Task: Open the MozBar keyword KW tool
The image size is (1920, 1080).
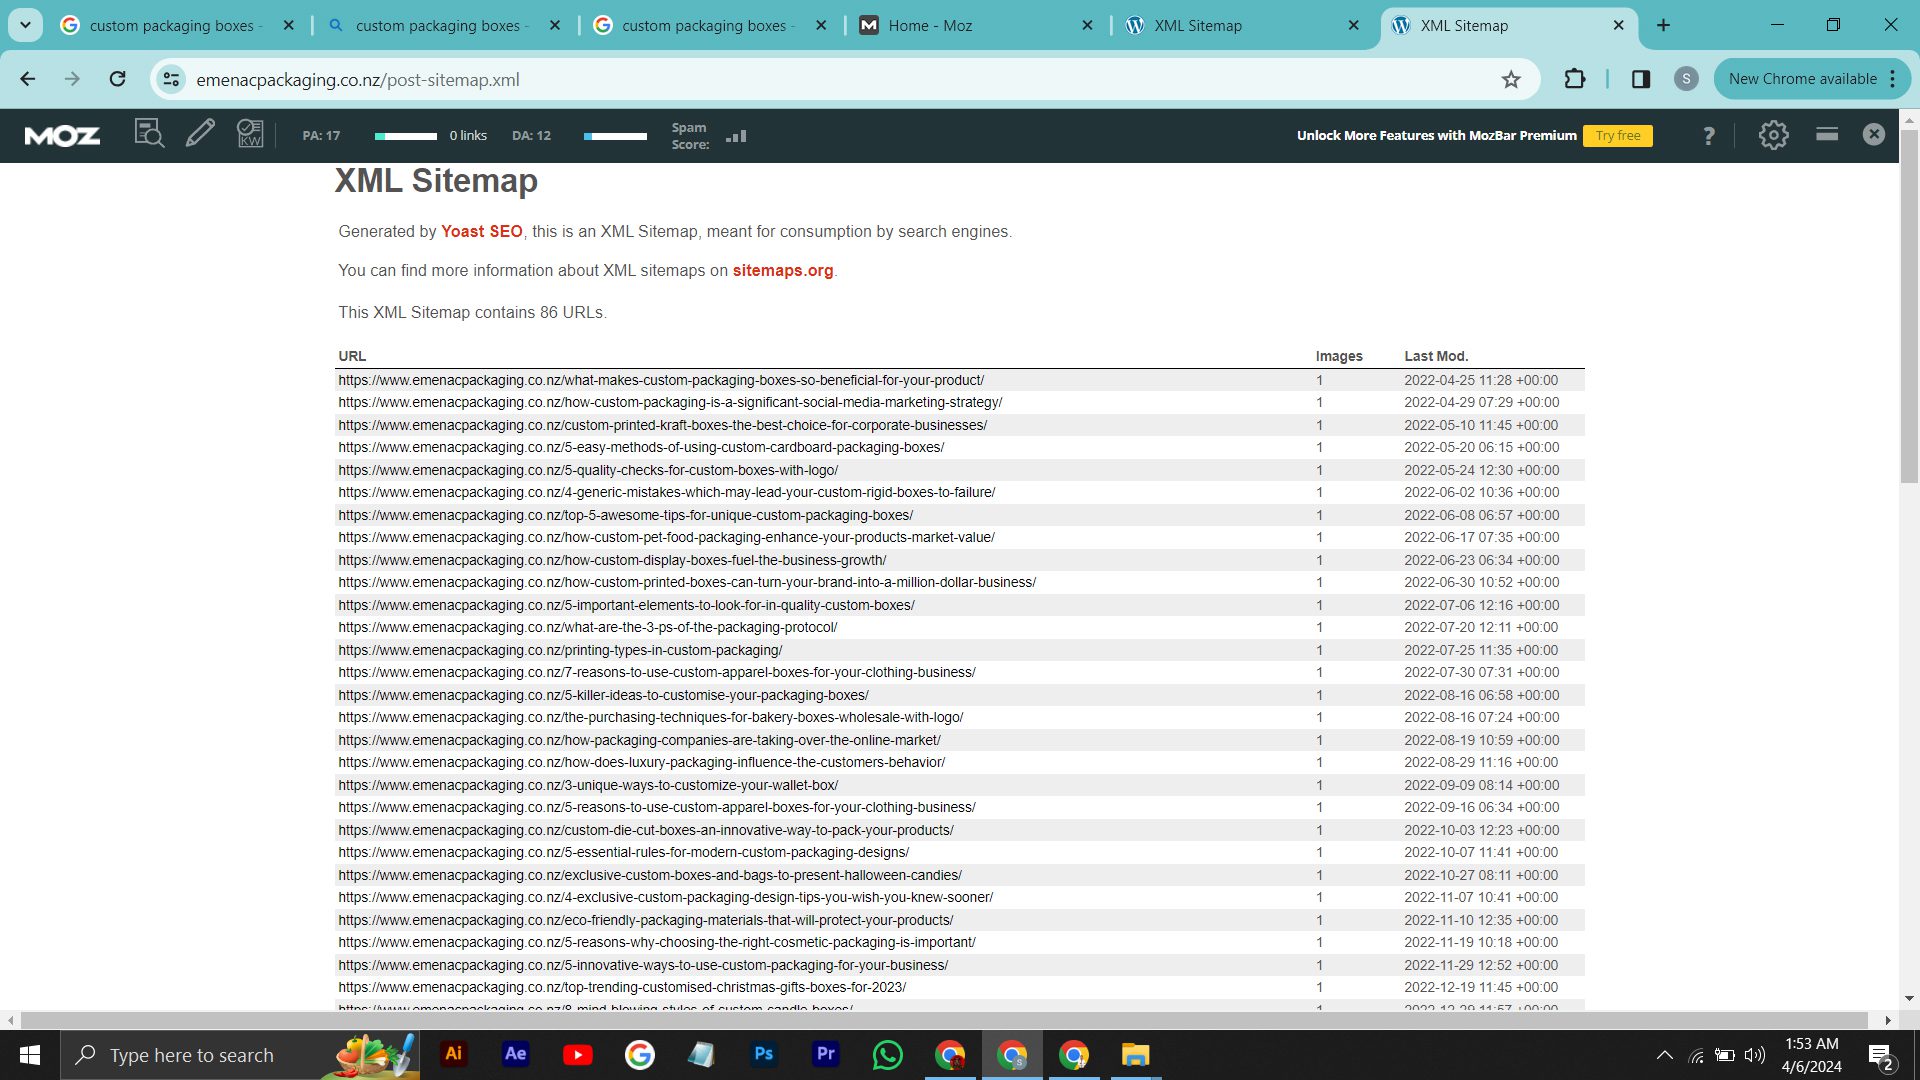Action: 250,134
